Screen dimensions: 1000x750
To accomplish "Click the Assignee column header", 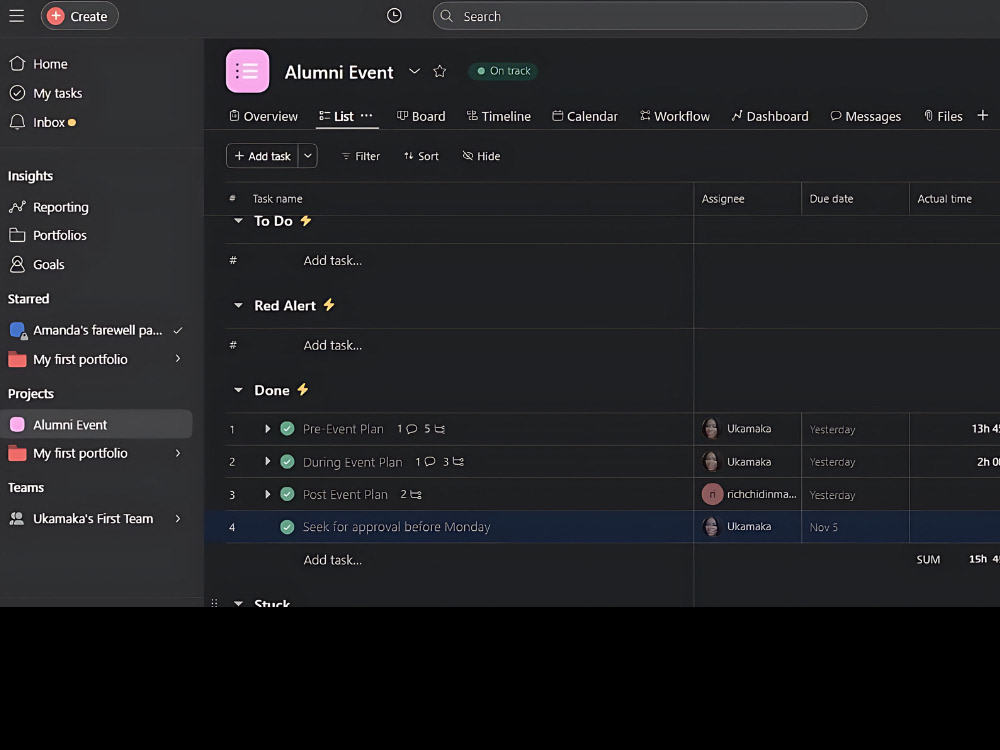I will pos(747,199).
